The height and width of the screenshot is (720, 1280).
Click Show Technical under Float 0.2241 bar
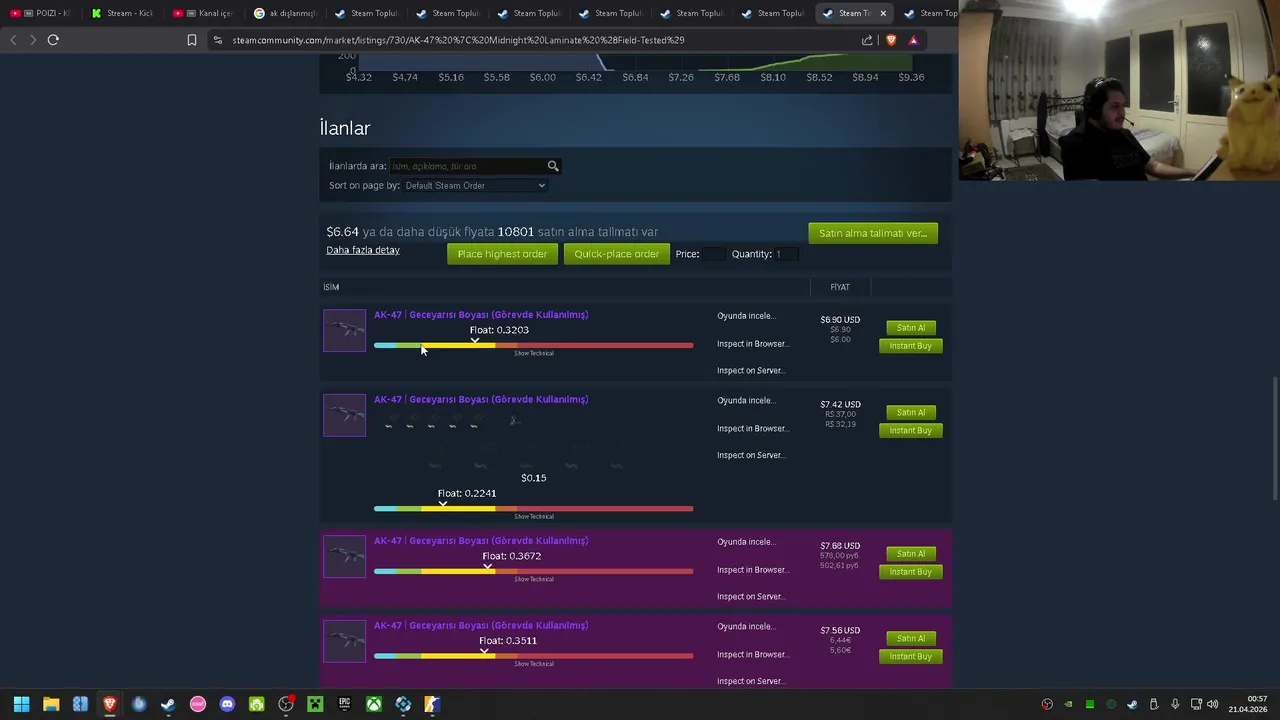tap(534, 517)
